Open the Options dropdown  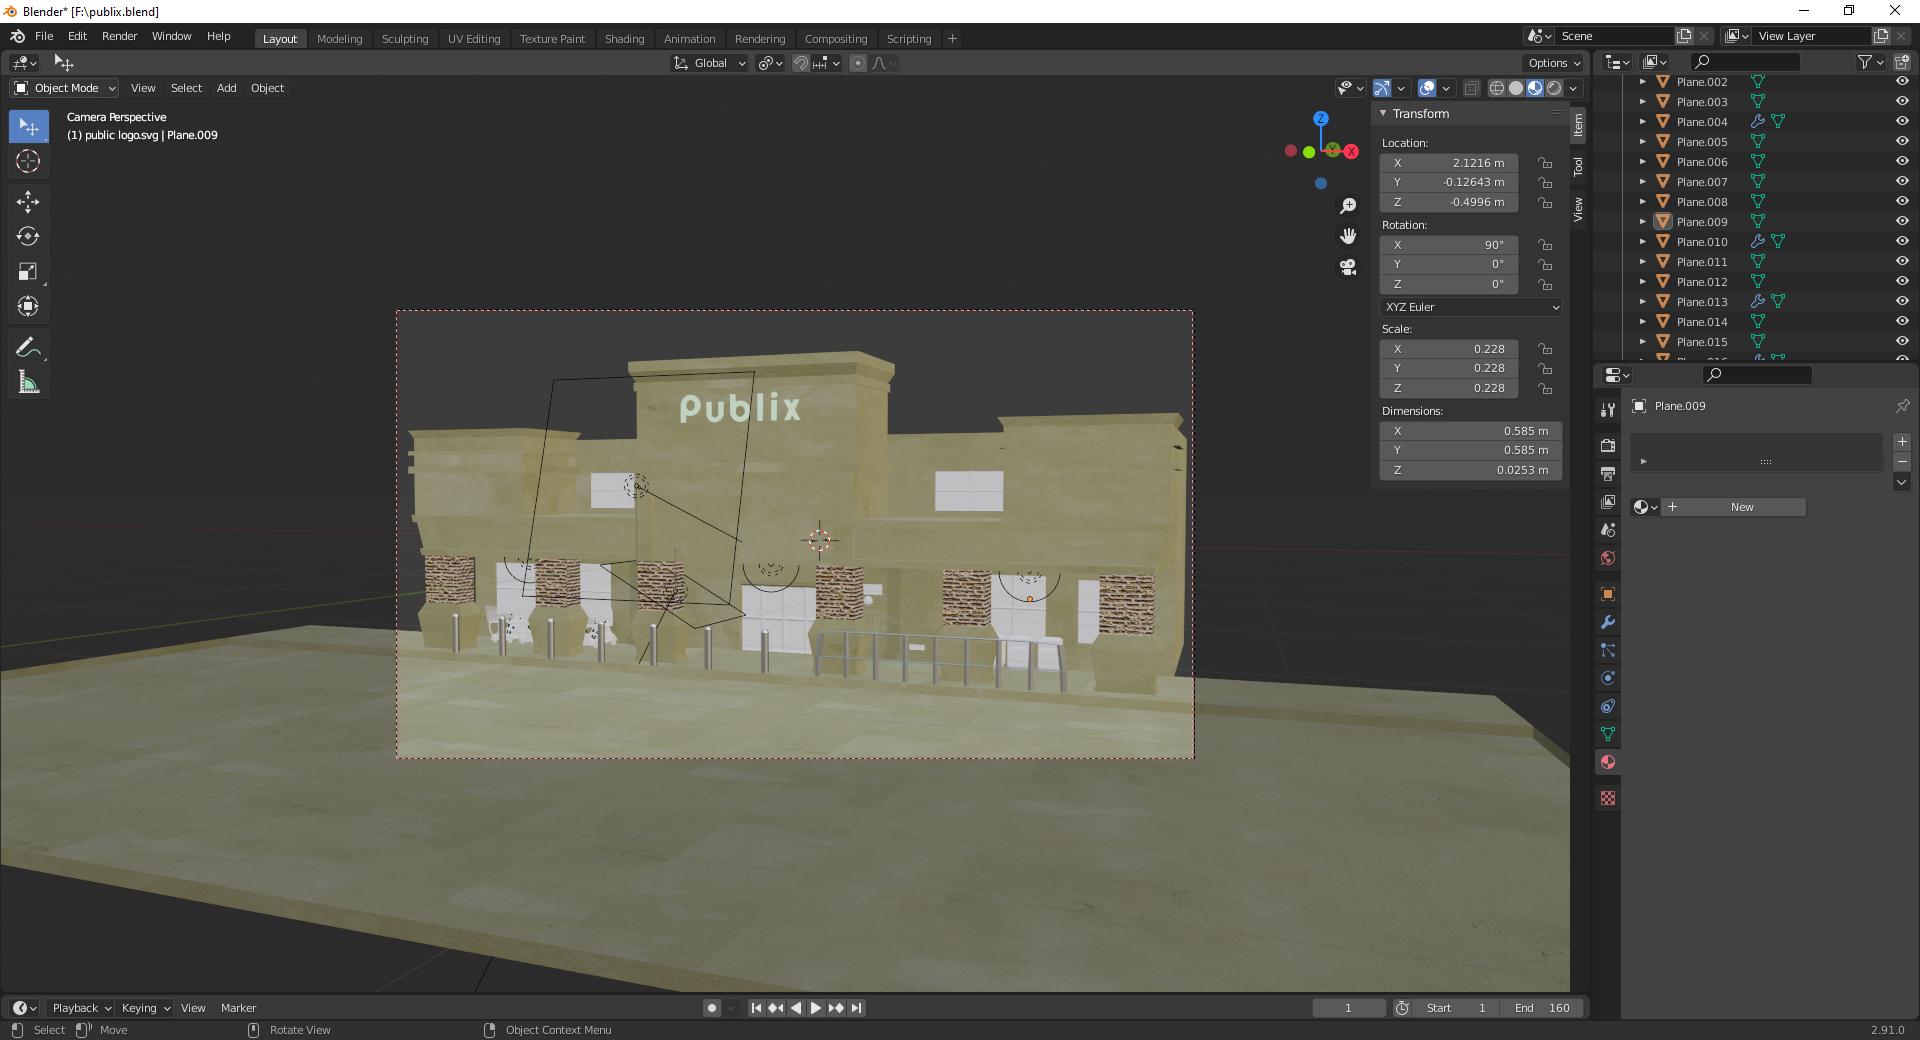tap(1554, 63)
